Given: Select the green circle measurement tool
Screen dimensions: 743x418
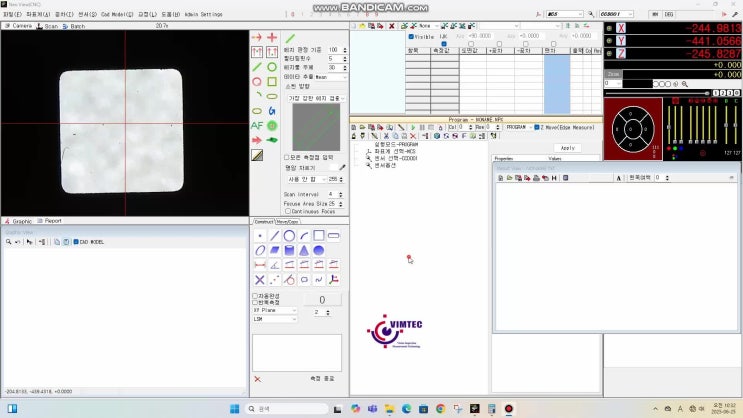Looking at the screenshot, I should [272, 67].
